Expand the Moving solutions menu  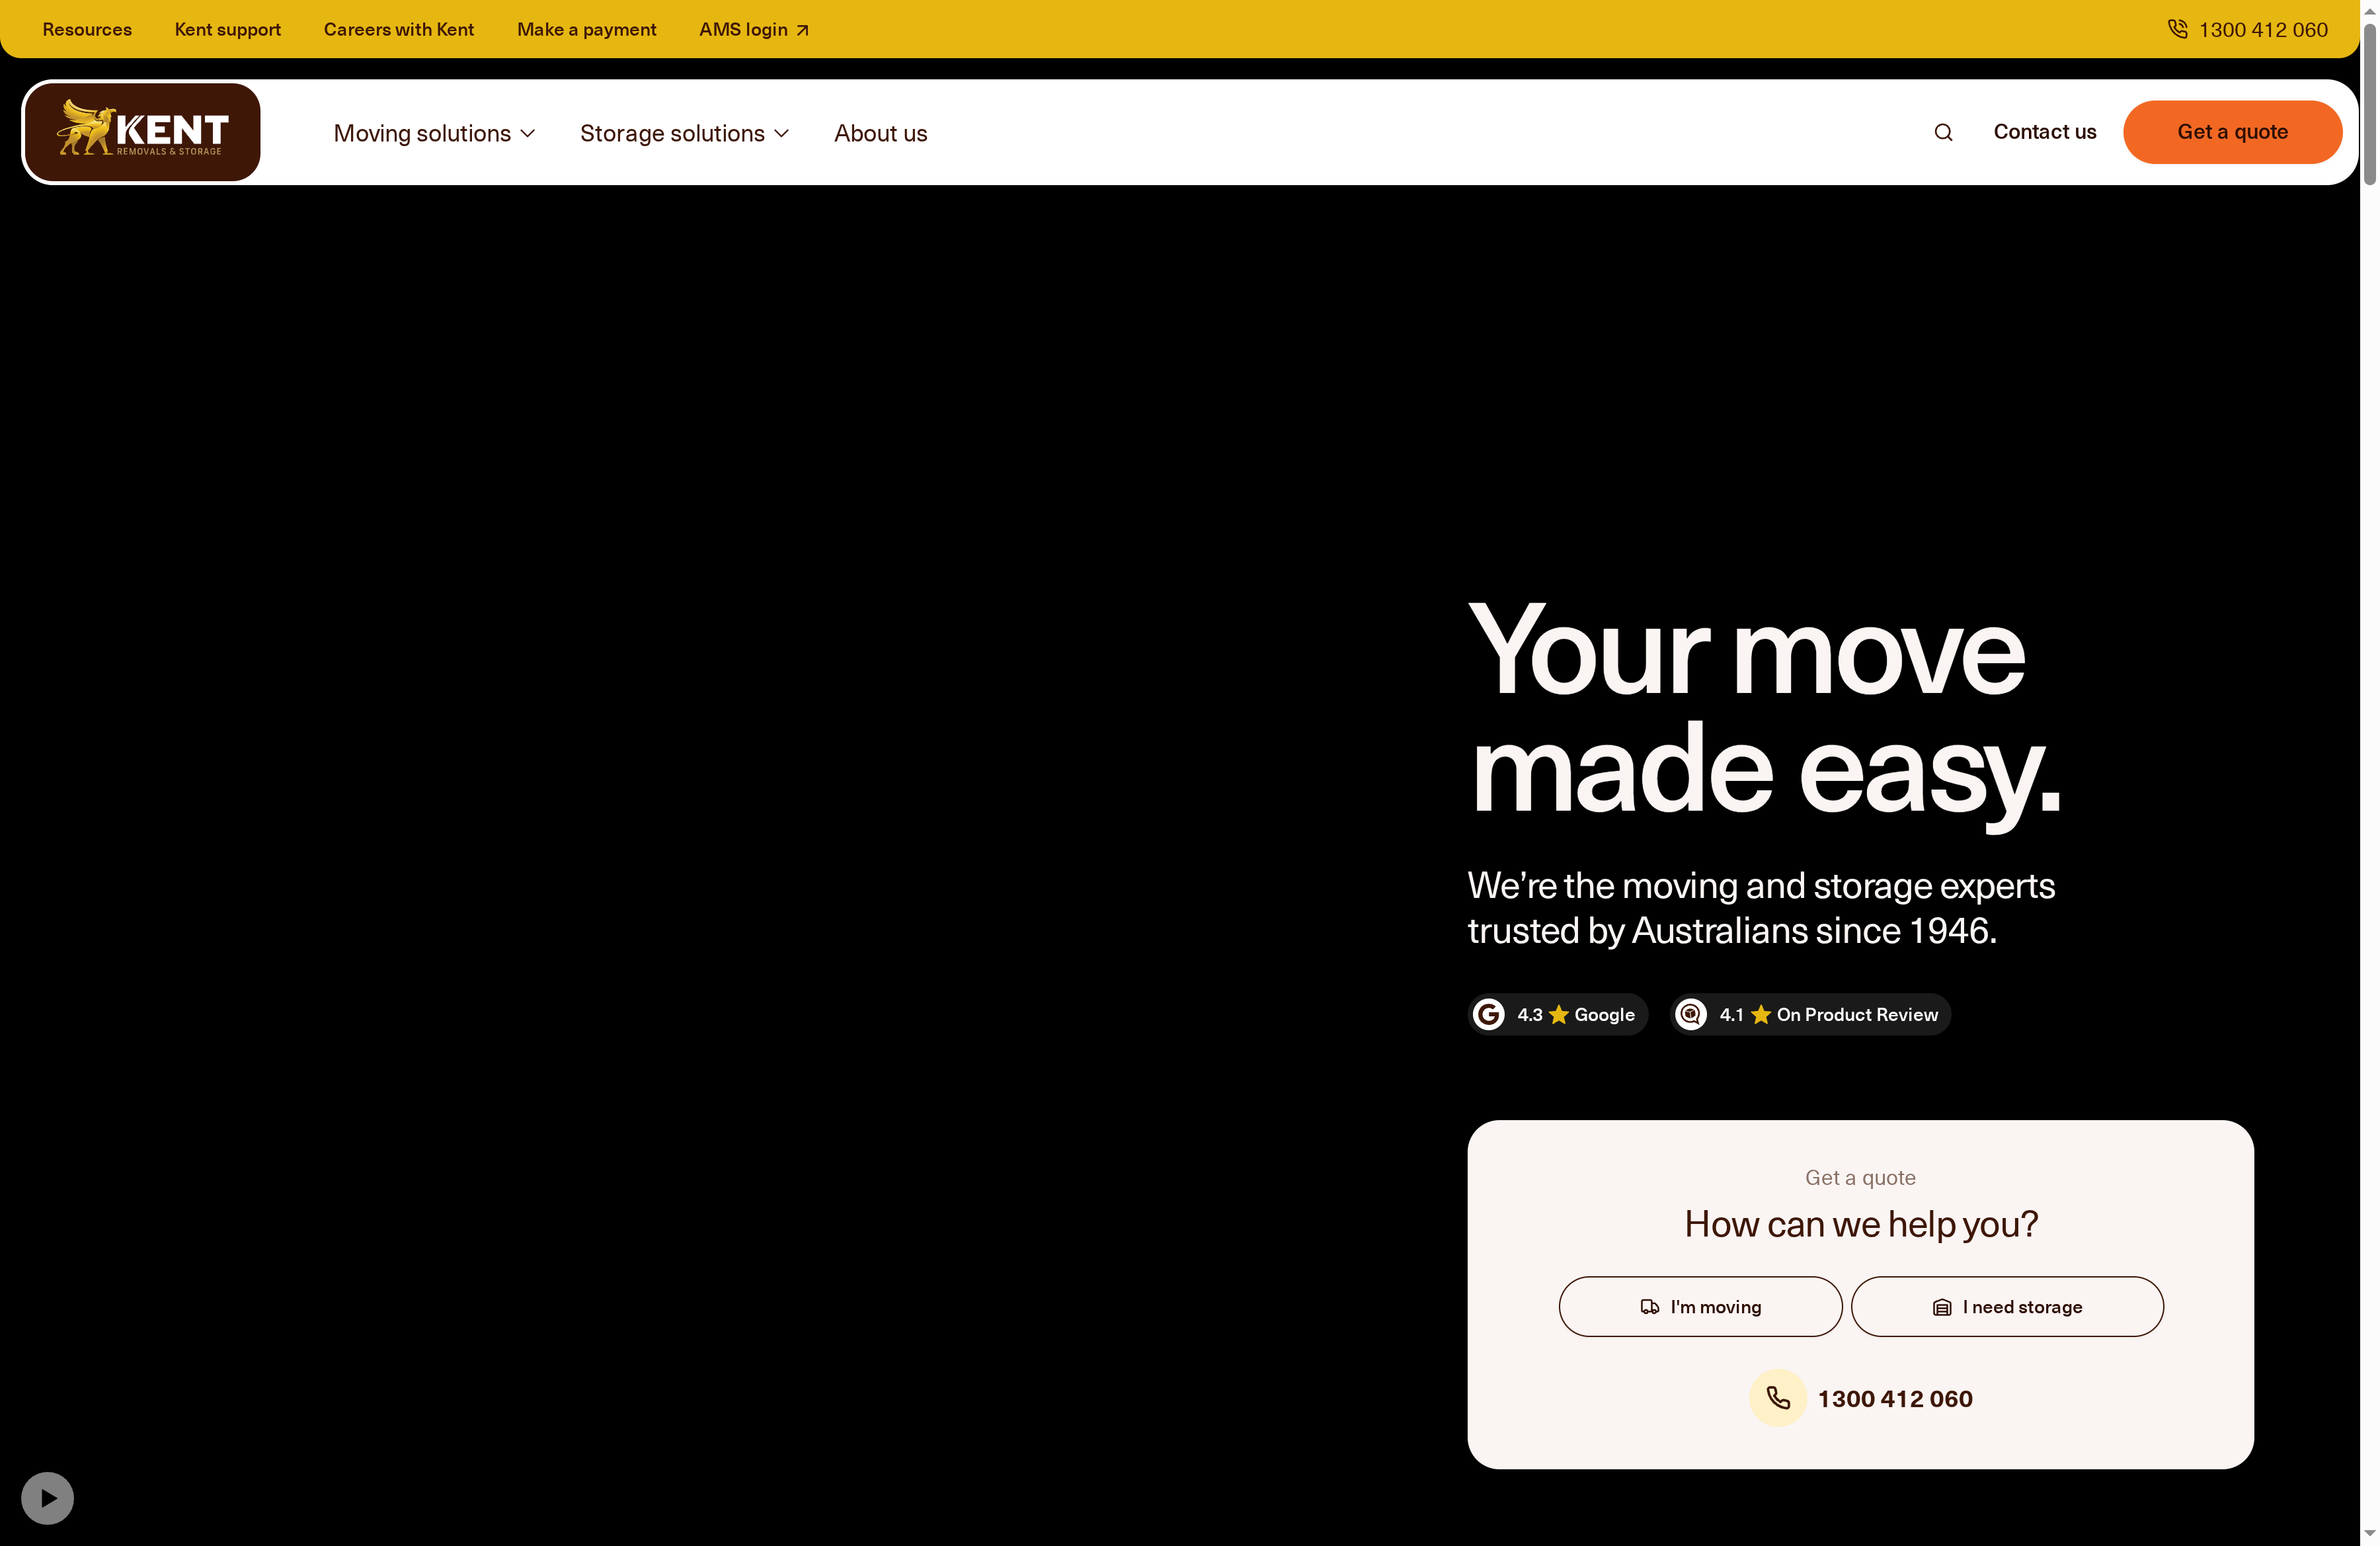[434, 133]
